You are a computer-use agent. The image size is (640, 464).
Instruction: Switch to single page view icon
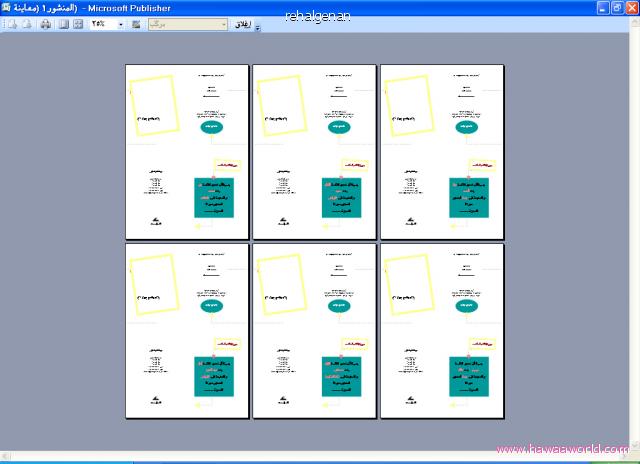63,23
